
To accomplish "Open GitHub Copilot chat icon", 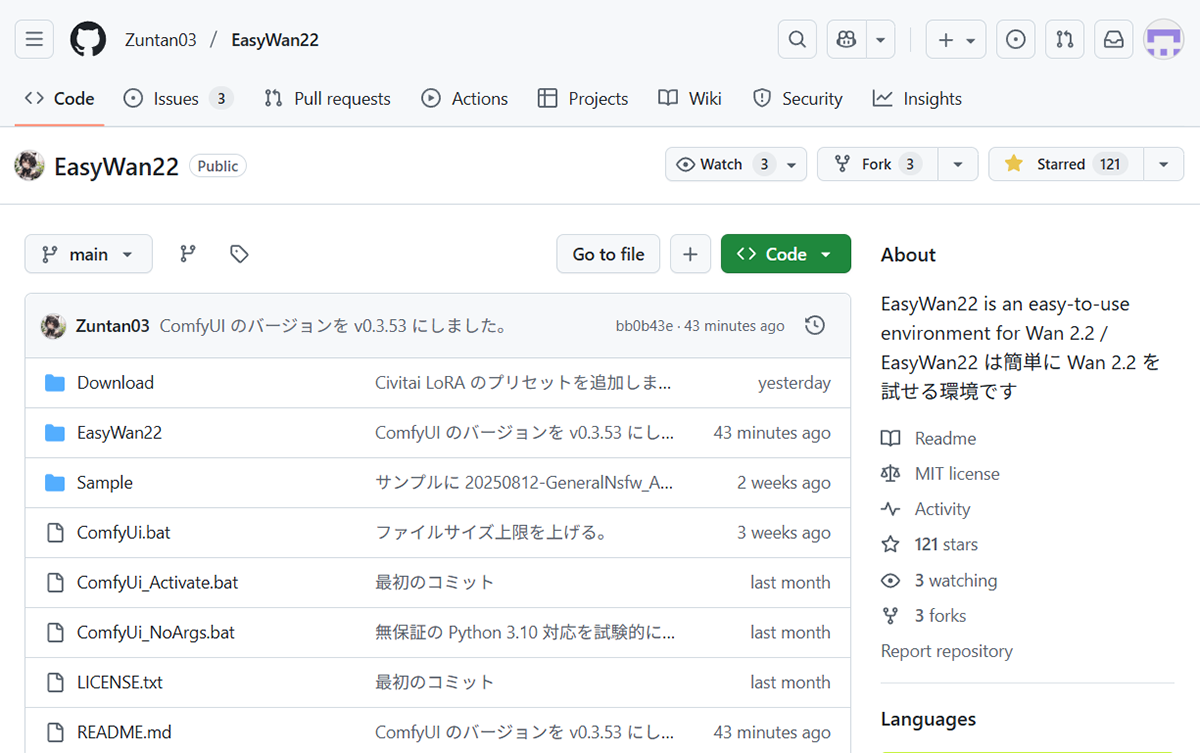I will (847, 39).
